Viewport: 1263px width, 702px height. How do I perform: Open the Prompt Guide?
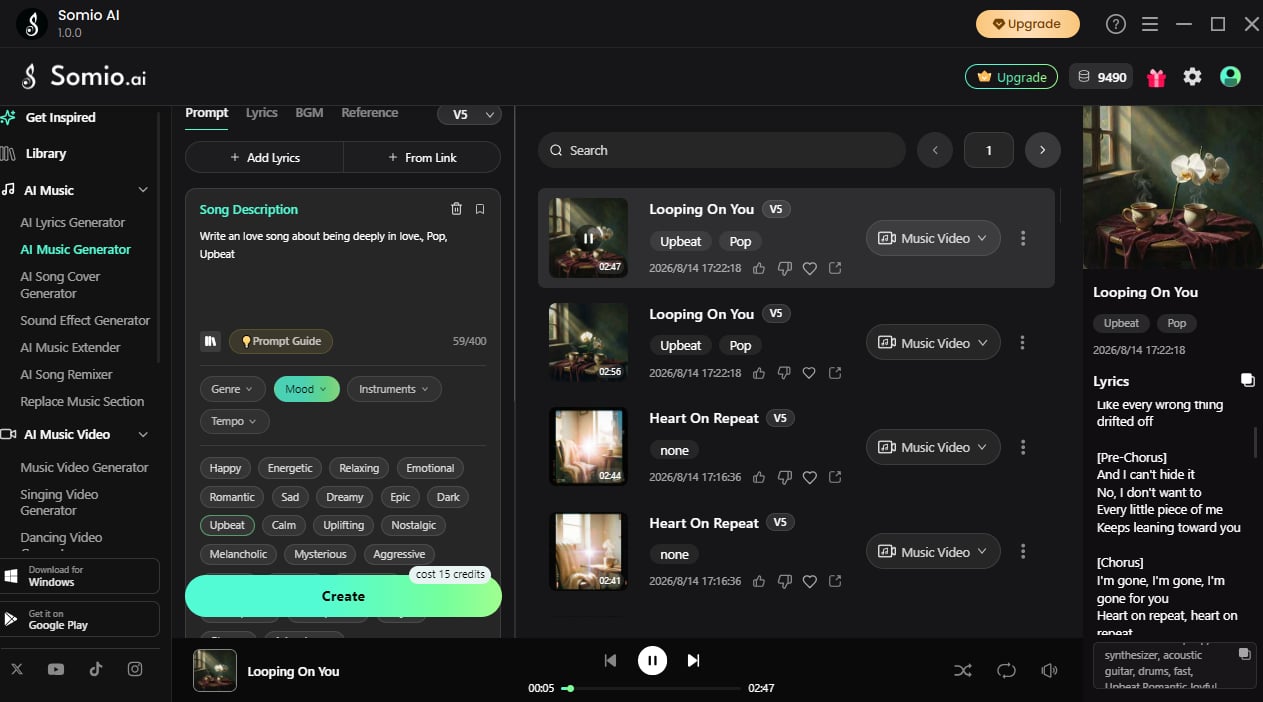point(281,341)
